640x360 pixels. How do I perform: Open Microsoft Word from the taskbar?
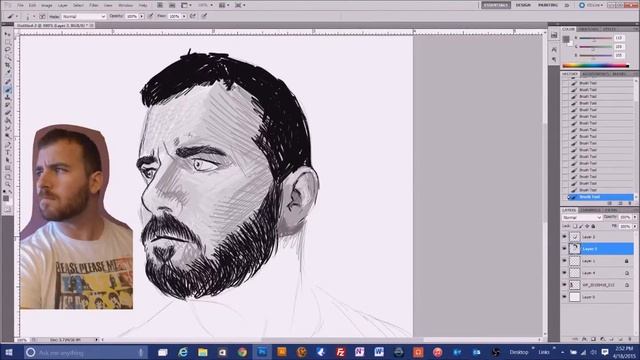point(379,352)
